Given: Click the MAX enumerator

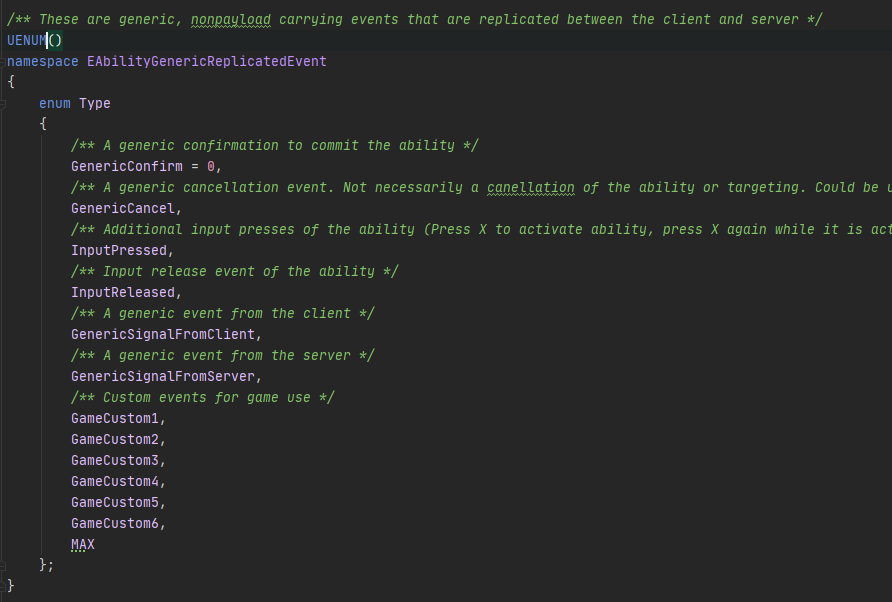Looking at the screenshot, I should (83, 545).
